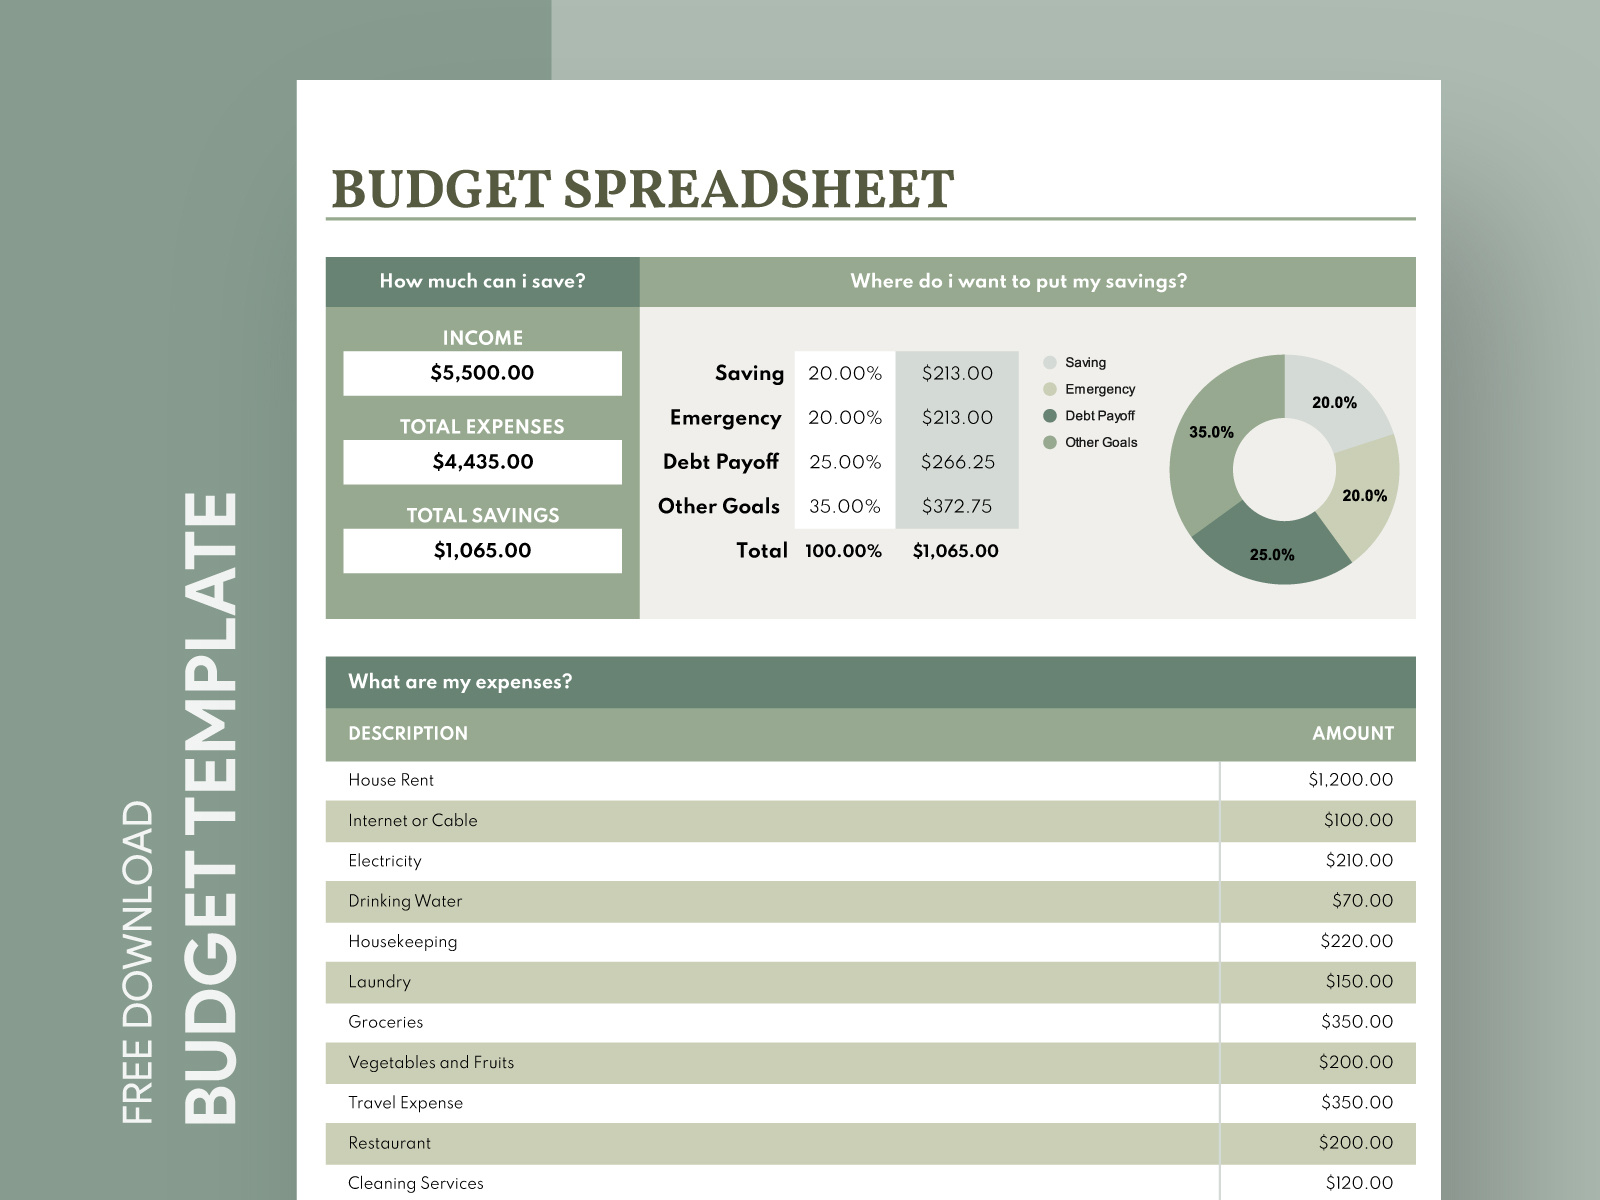The height and width of the screenshot is (1200, 1600).
Task: Click the INCOME label
Action: (x=482, y=338)
